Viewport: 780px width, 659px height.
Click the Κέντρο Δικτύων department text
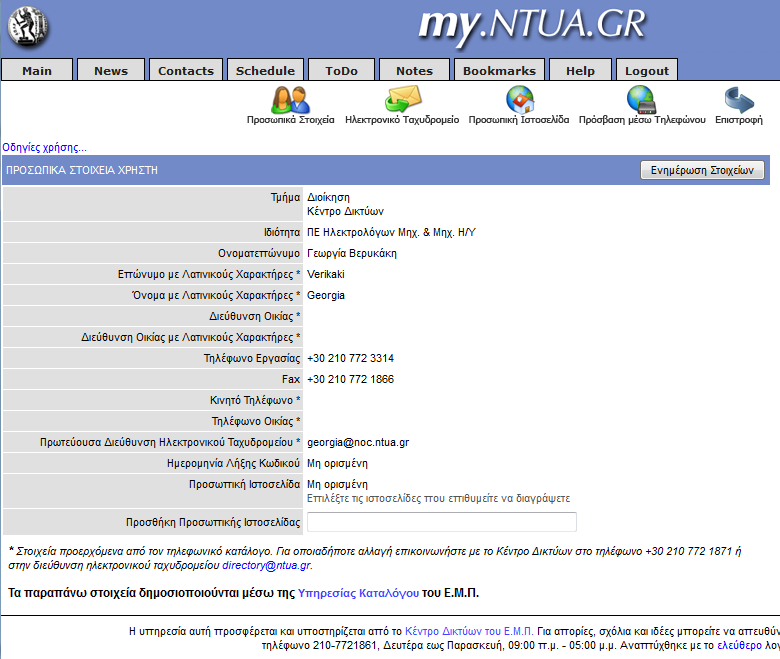click(345, 211)
